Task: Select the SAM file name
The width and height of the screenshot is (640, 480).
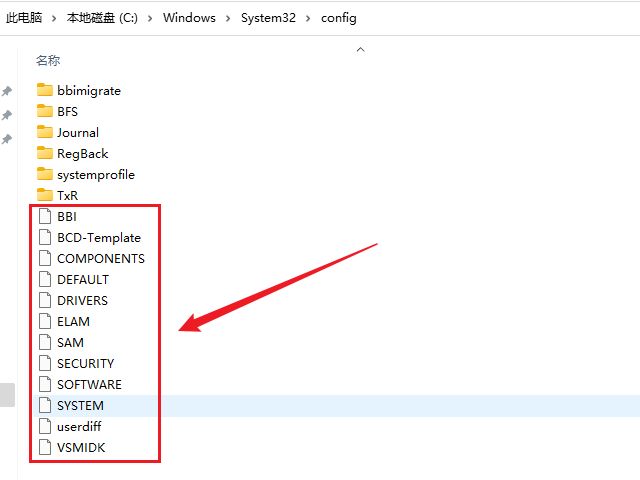Action: tap(70, 342)
